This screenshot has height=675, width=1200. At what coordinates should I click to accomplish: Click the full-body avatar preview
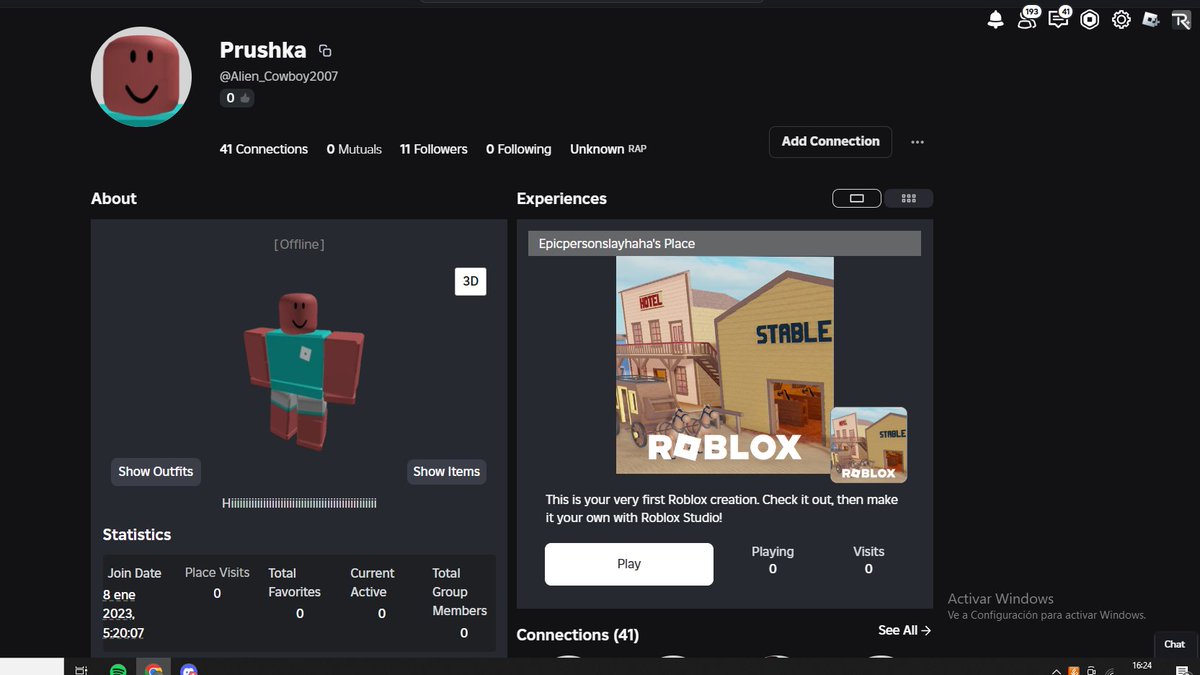click(x=303, y=371)
